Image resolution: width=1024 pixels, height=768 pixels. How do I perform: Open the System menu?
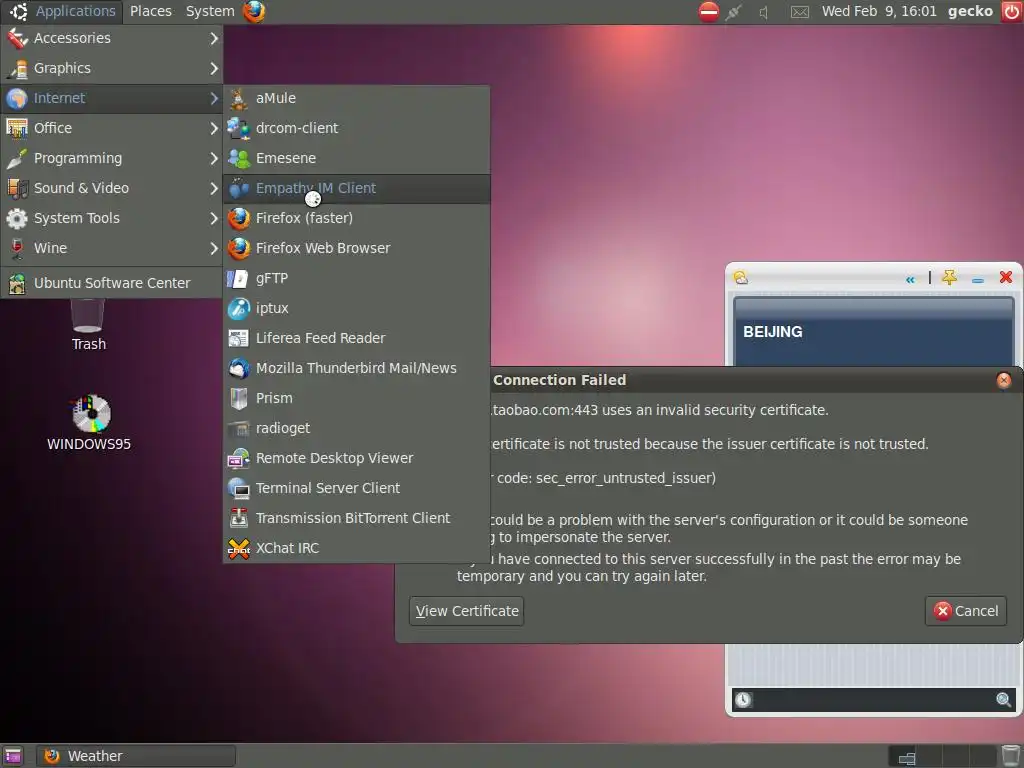210,11
